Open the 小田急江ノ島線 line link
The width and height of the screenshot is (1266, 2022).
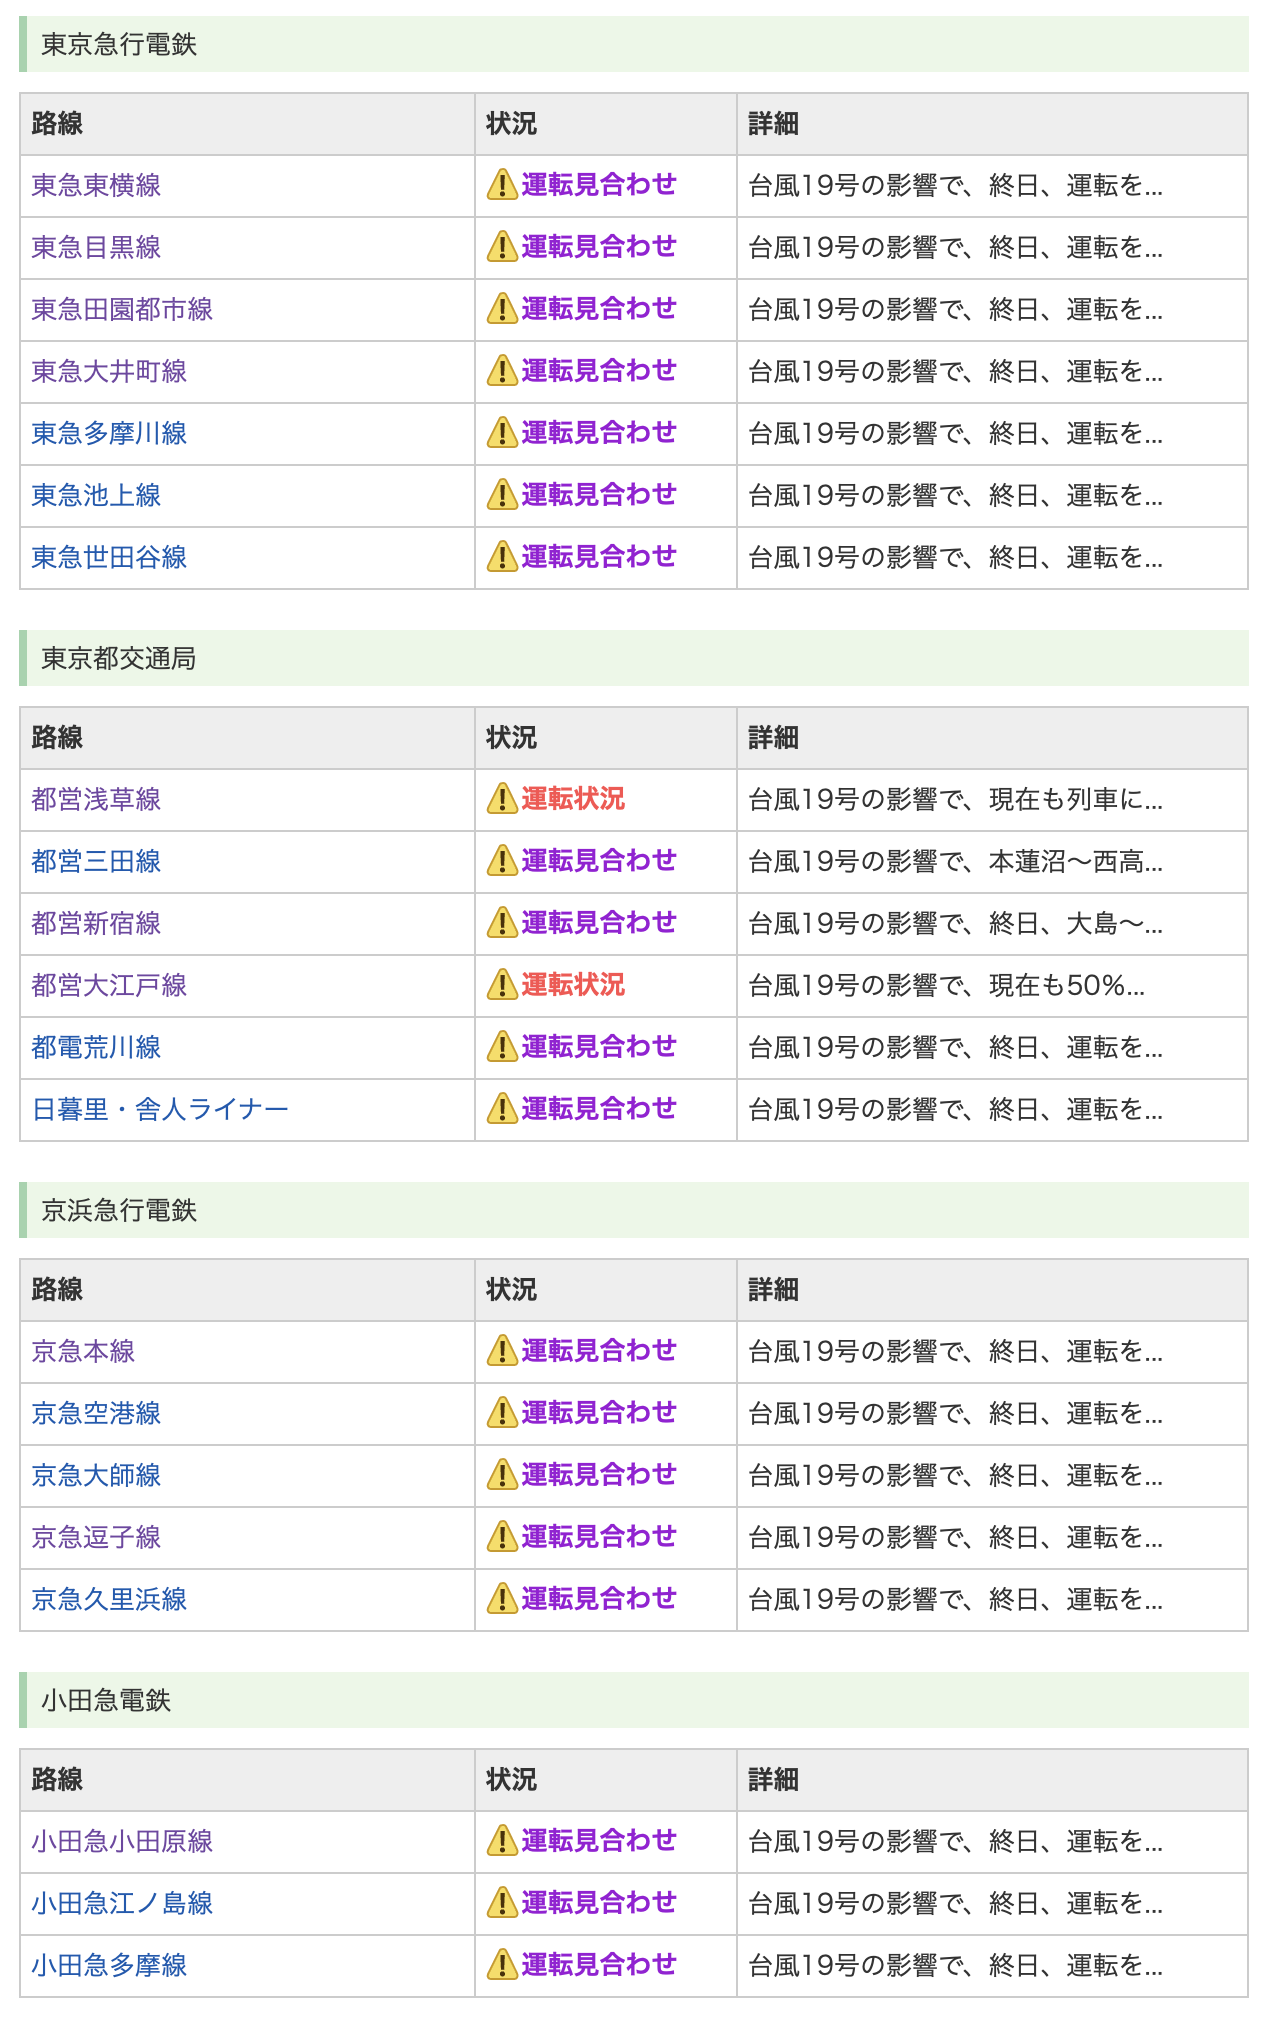click(122, 1904)
